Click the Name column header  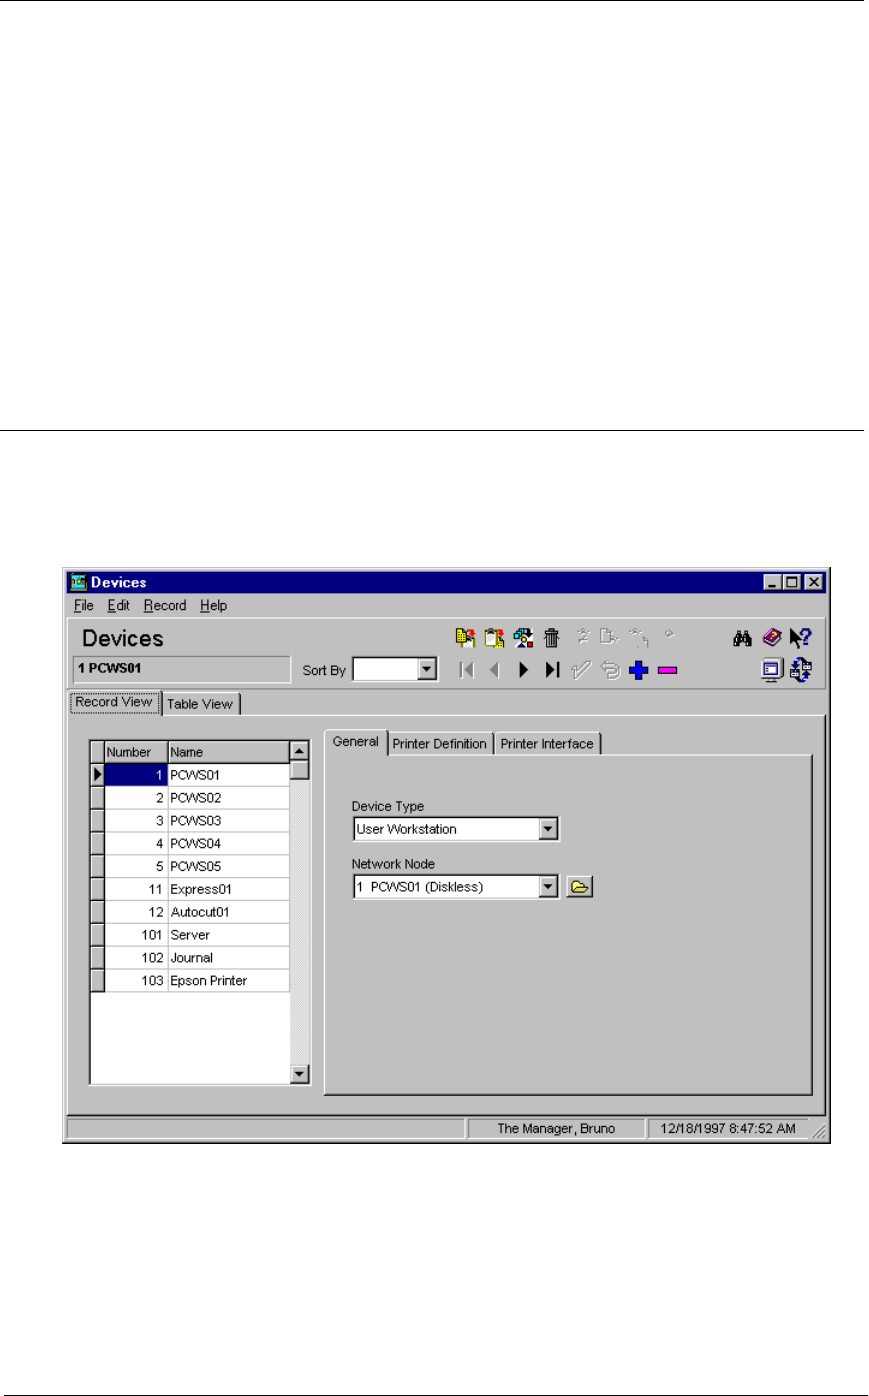[228, 752]
